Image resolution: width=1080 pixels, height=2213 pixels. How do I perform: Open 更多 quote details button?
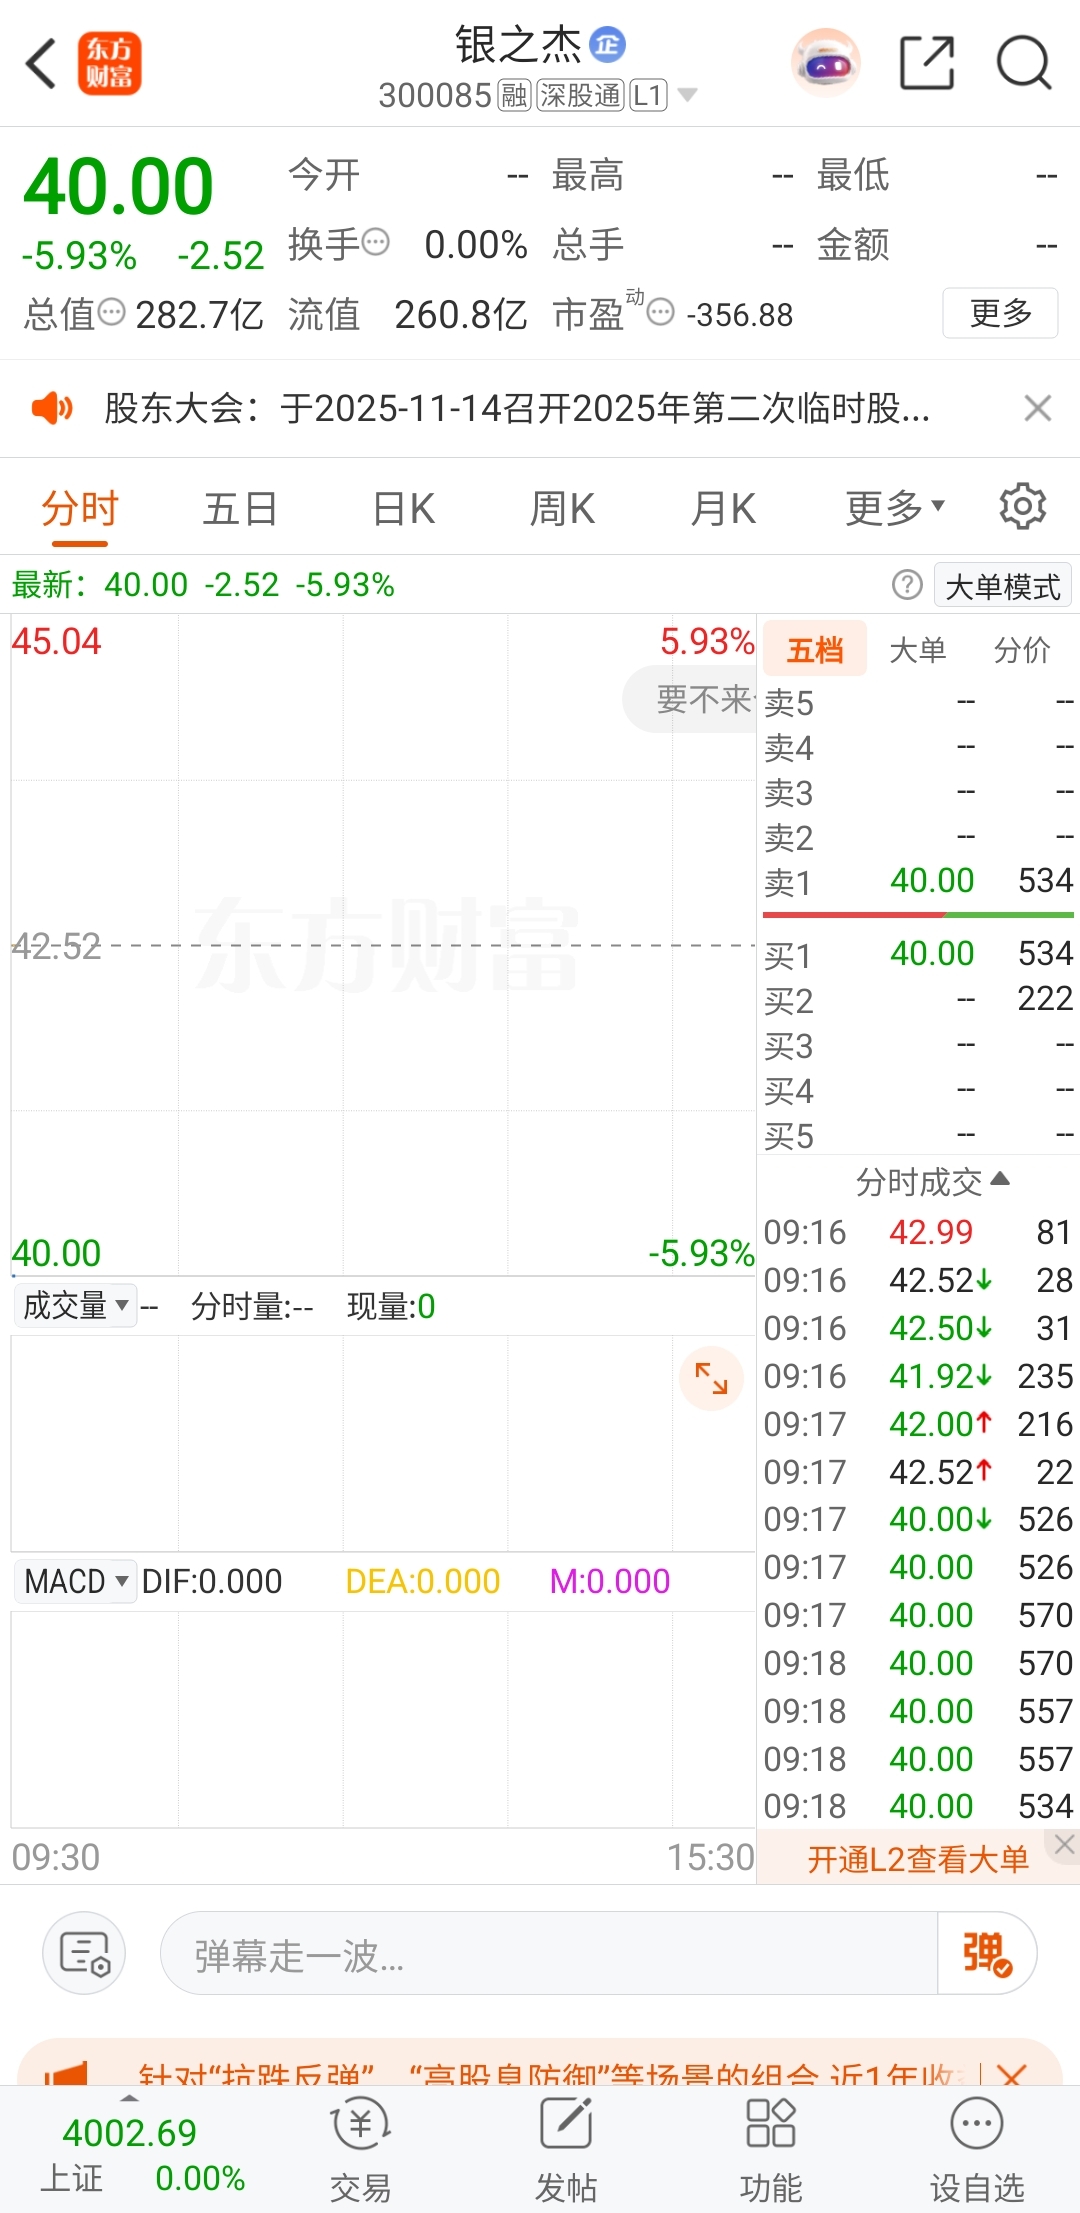coord(1000,313)
